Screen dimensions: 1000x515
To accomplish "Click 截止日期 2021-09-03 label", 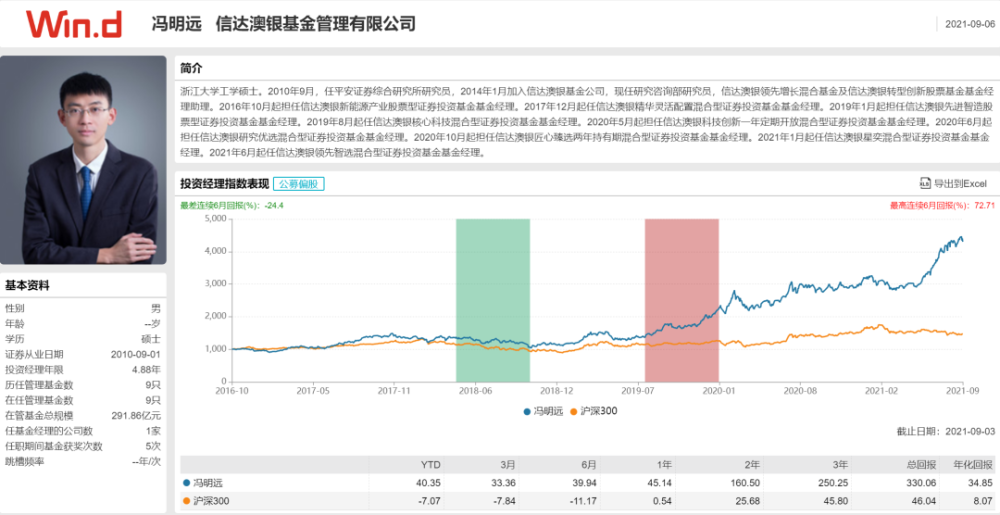I will click(x=945, y=432).
